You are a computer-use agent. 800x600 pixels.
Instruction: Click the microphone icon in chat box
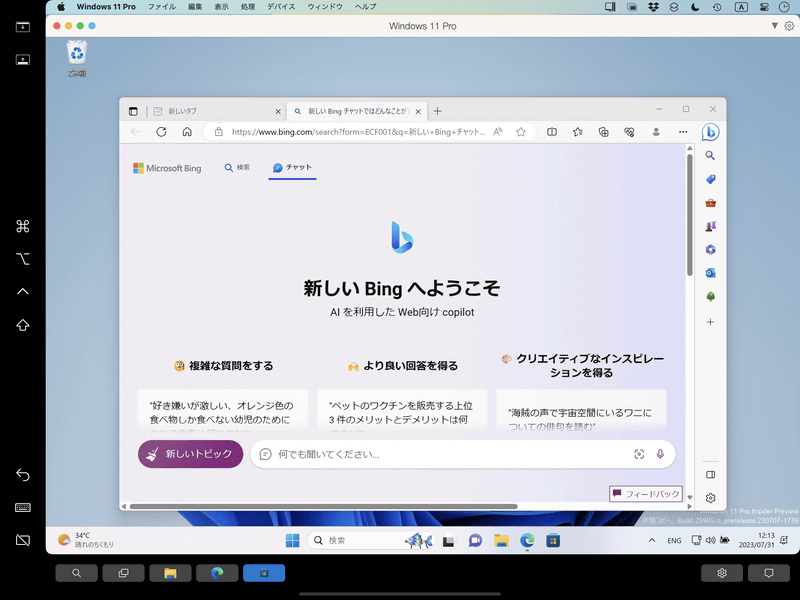pos(660,454)
